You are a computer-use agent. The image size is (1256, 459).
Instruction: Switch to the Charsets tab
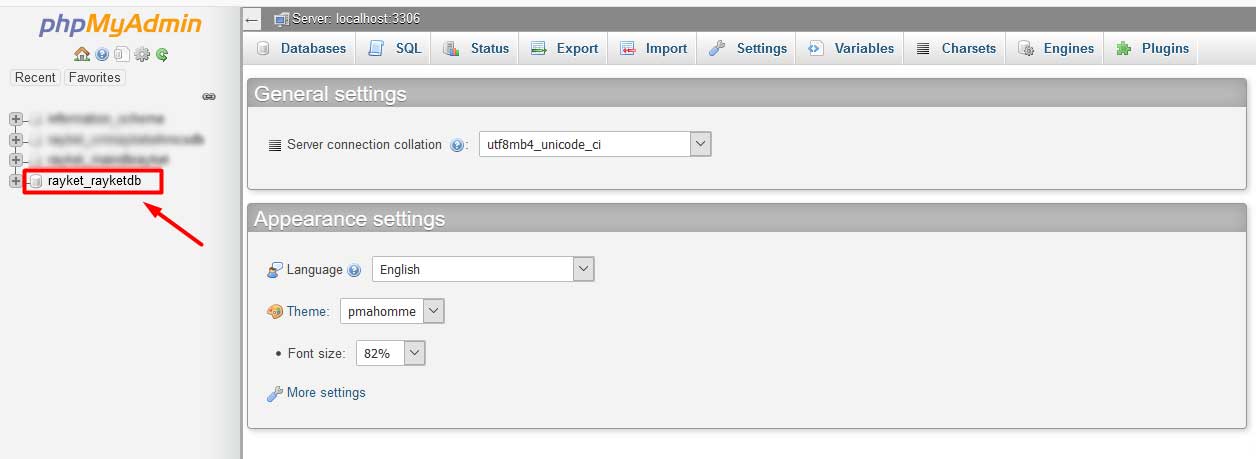[x=956, y=48]
